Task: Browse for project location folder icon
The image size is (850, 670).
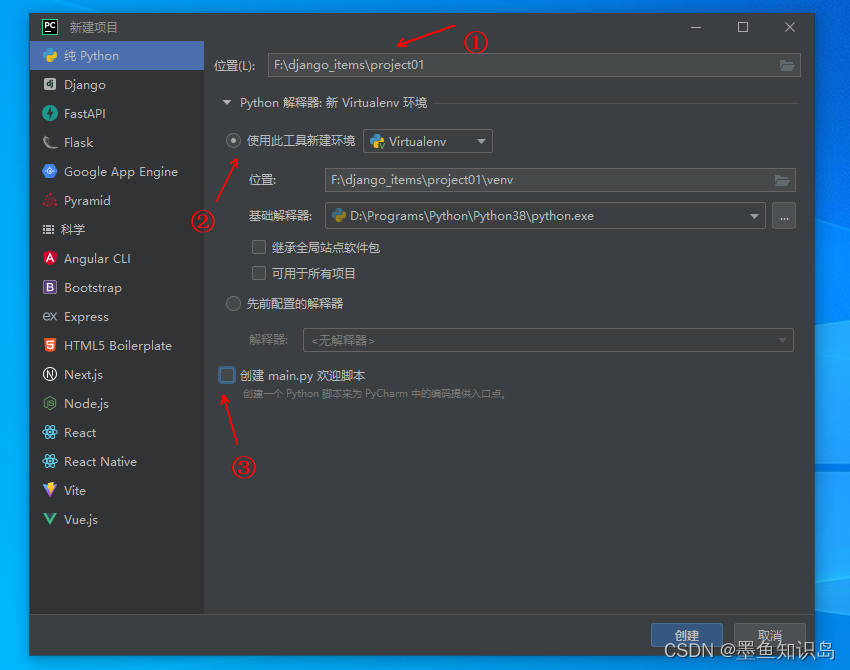Action: (x=787, y=66)
